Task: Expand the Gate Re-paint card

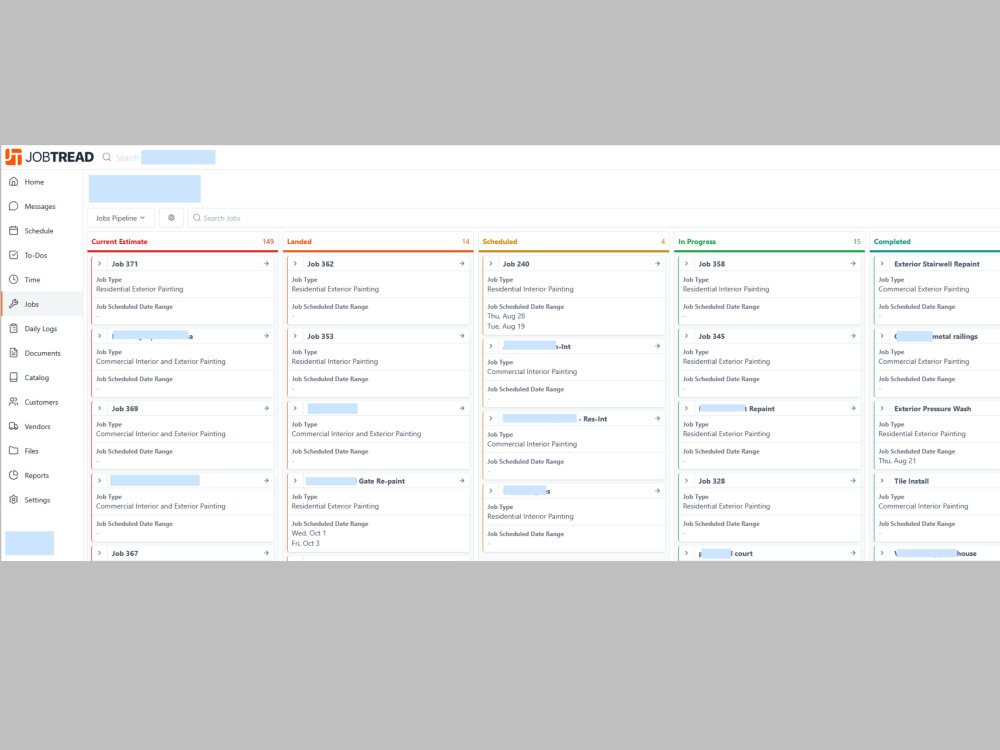Action: (x=295, y=481)
